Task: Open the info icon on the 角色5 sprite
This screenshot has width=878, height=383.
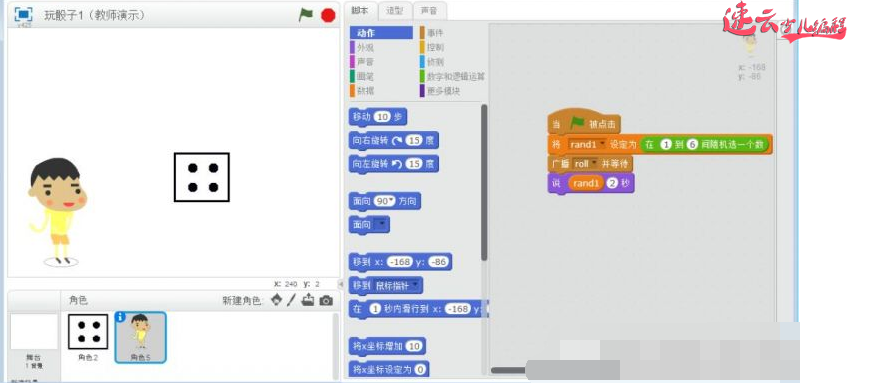Action: 120,317
